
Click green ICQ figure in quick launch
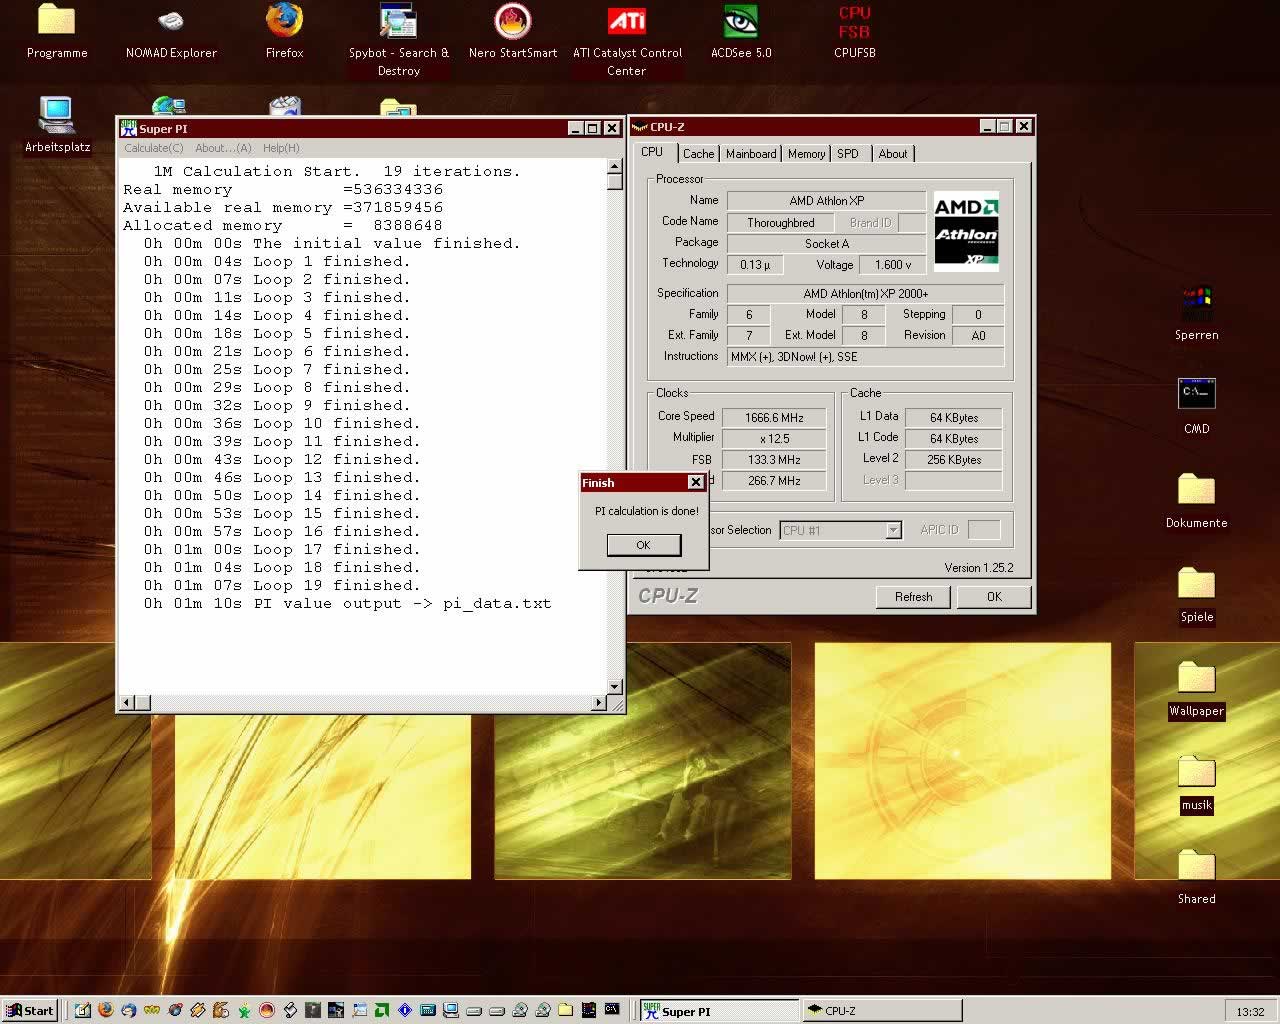[244, 1010]
